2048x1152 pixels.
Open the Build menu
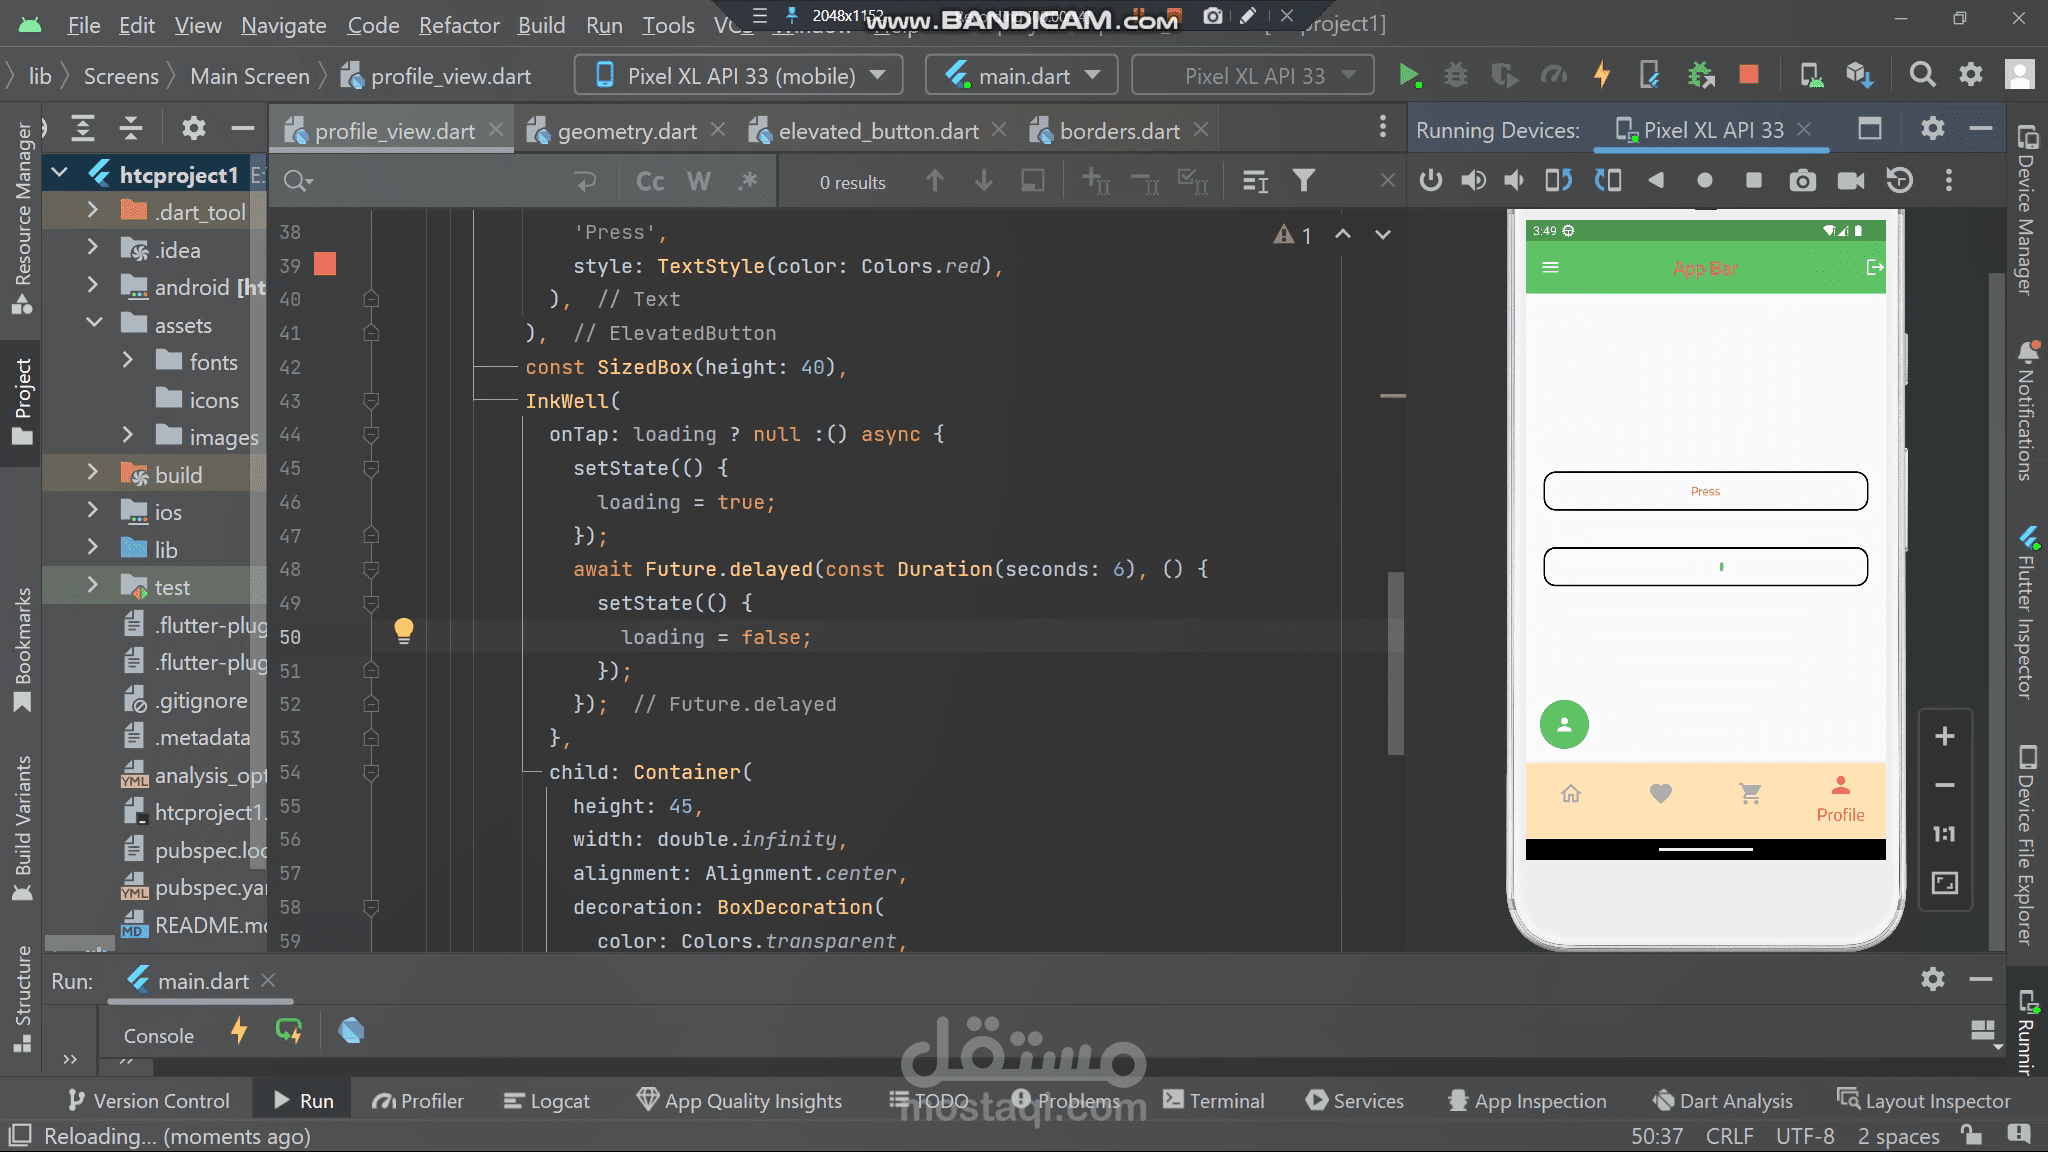click(x=541, y=25)
